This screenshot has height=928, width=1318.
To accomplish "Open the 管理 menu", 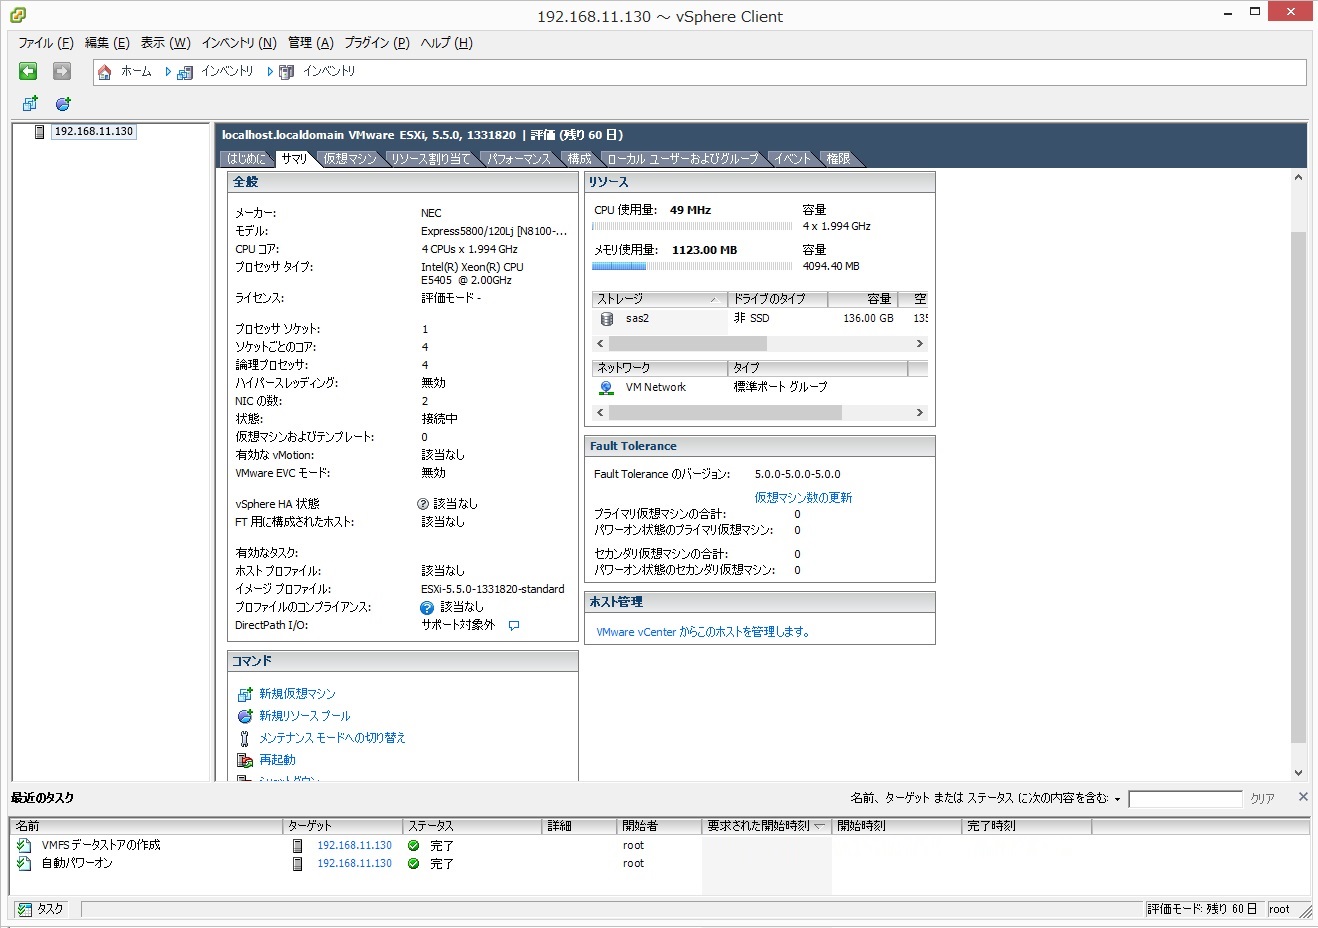I will point(311,43).
